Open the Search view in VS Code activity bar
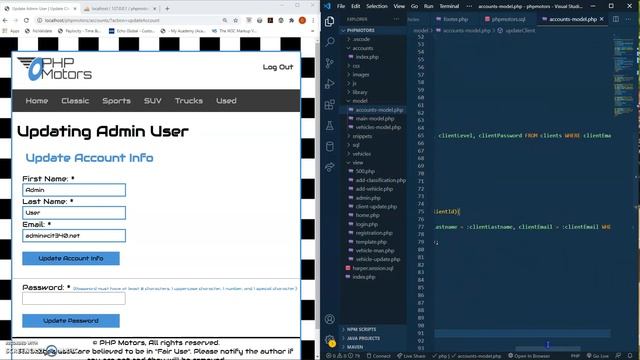640x360 pixels. (330, 42)
